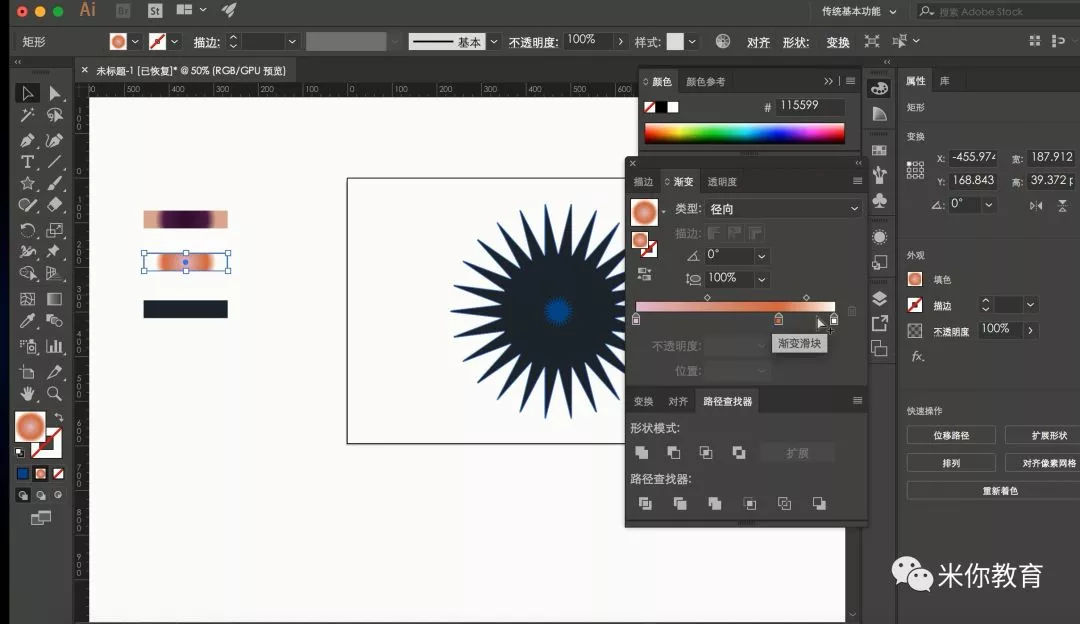The width and height of the screenshot is (1080, 624).
Task: Choose the Eyedropper tool
Action: (27, 322)
